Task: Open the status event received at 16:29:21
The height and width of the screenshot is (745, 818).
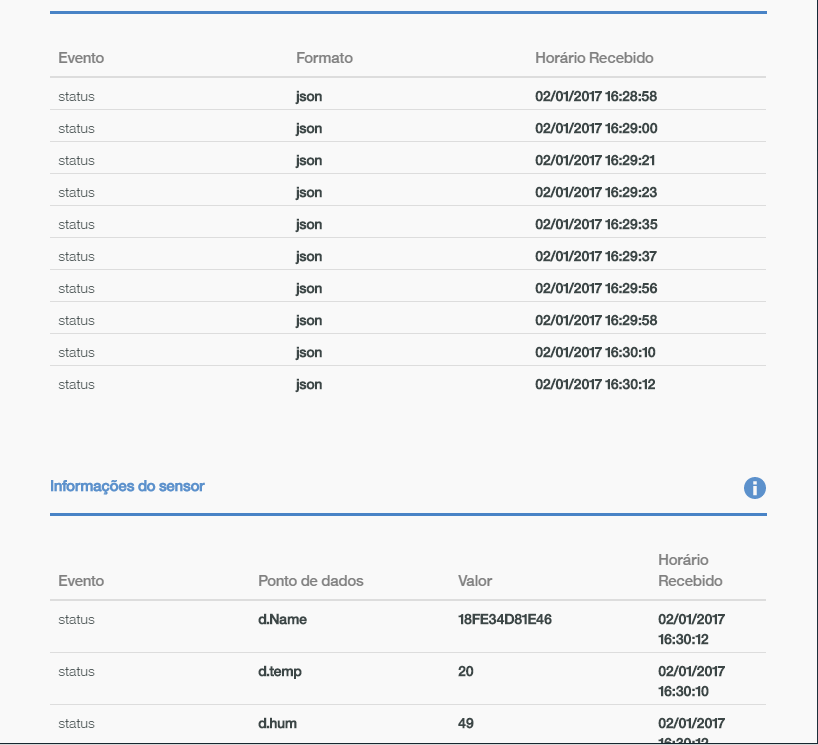Action: [x=408, y=160]
